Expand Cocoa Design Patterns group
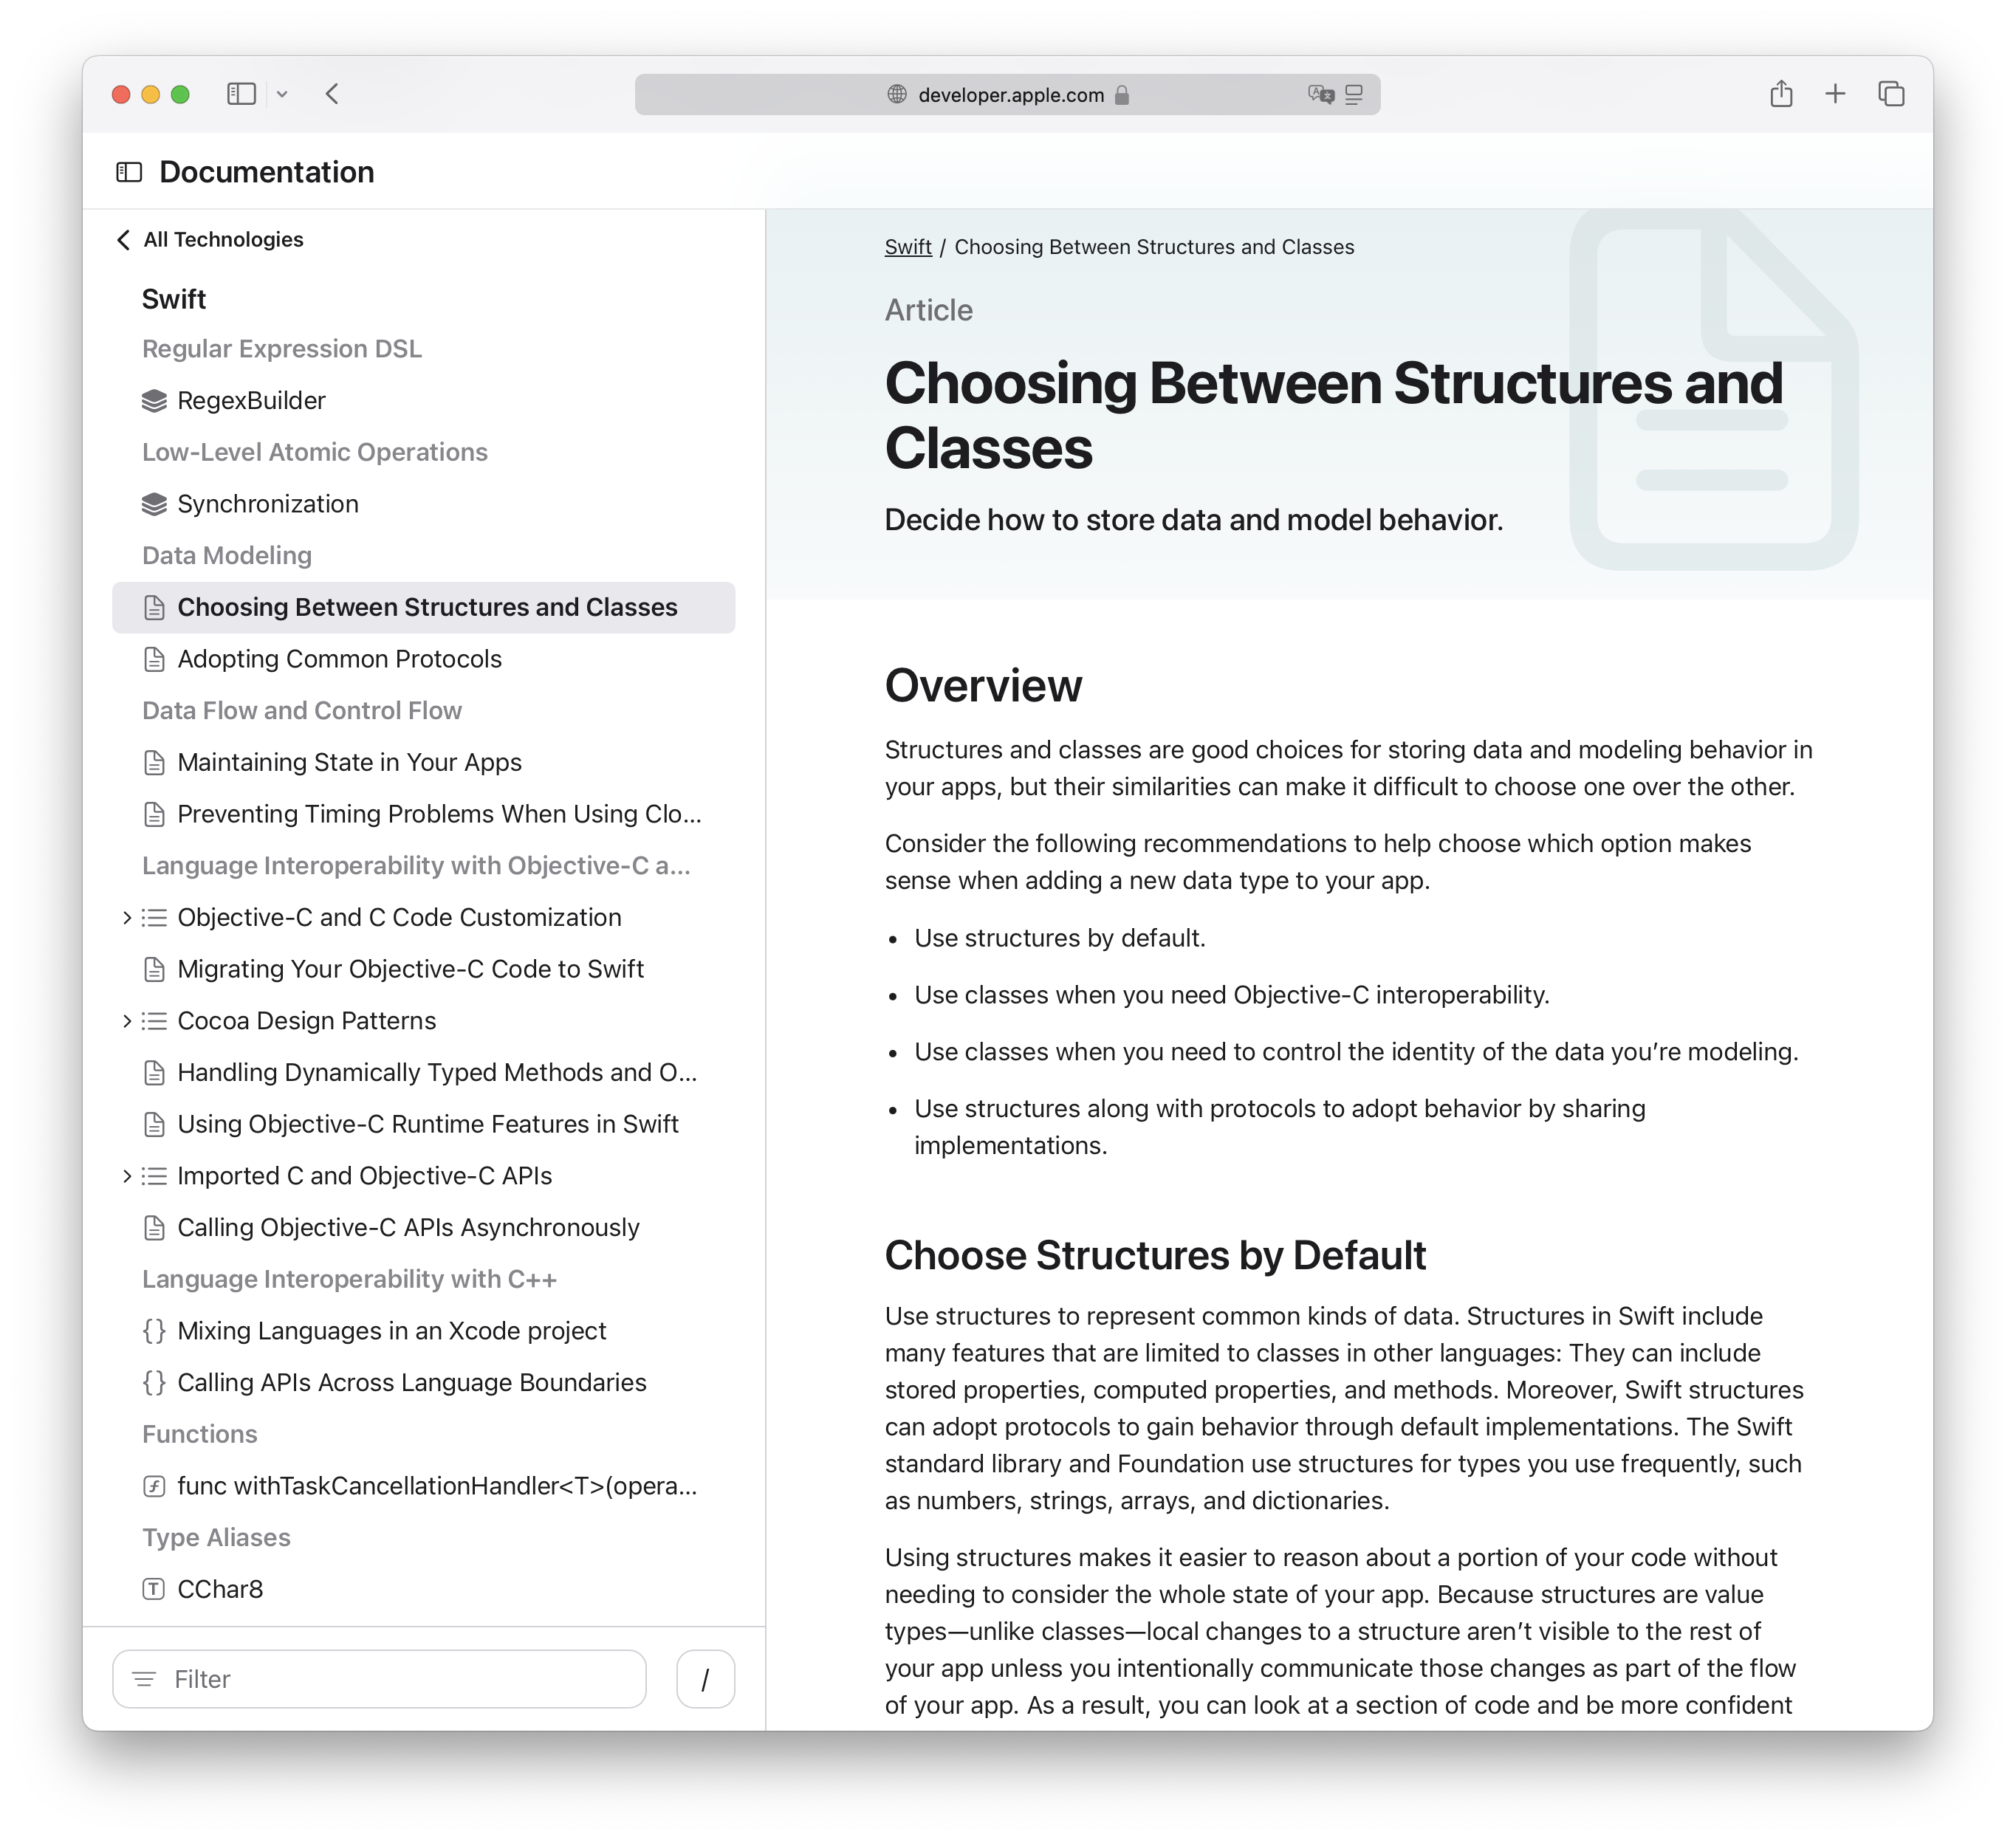Viewport: 2016px width, 1840px height. [127, 1020]
